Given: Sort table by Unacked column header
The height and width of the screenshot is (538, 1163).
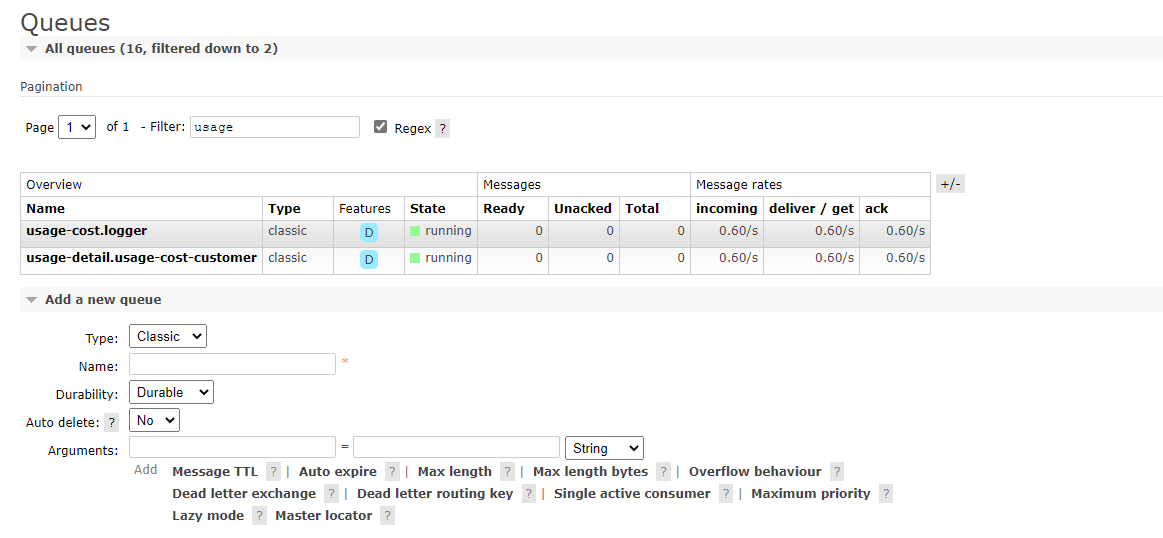Looking at the screenshot, I should pyautogui.click(x=583, y=209).
